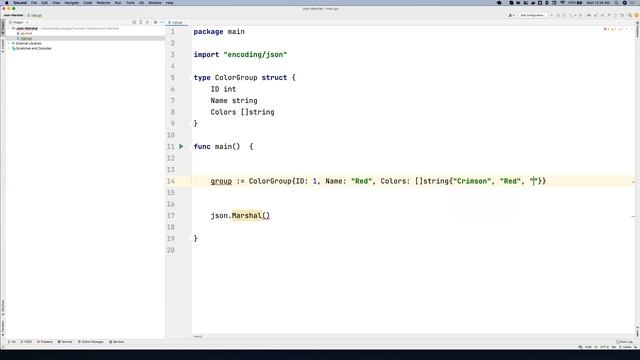This screenshot has width=640, height=360.
Task: Open Terminal tool window tab
Action: pyautogui.click(x=65, y=342)
